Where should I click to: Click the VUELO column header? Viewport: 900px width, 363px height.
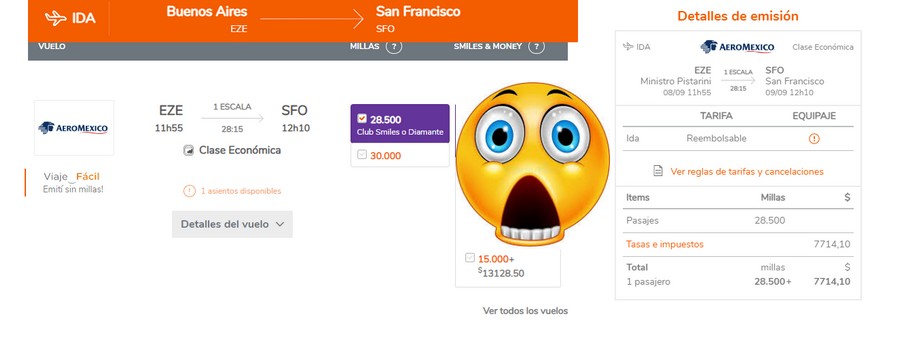point(52,46)
